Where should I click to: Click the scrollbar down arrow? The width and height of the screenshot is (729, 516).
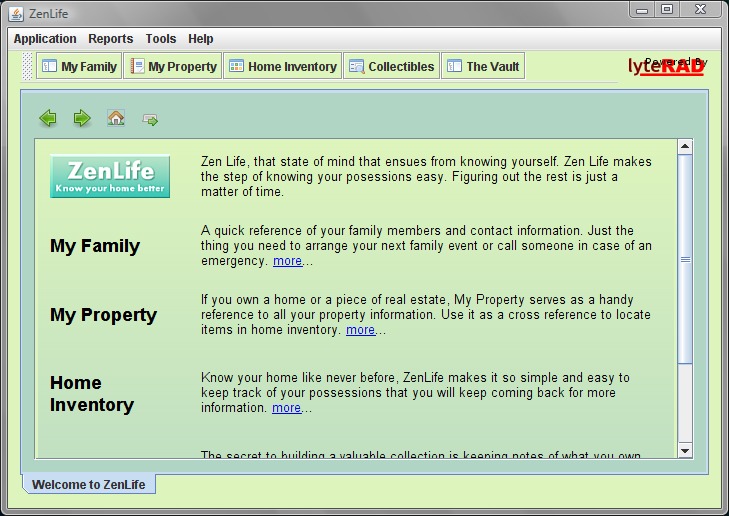pos(685,451)
